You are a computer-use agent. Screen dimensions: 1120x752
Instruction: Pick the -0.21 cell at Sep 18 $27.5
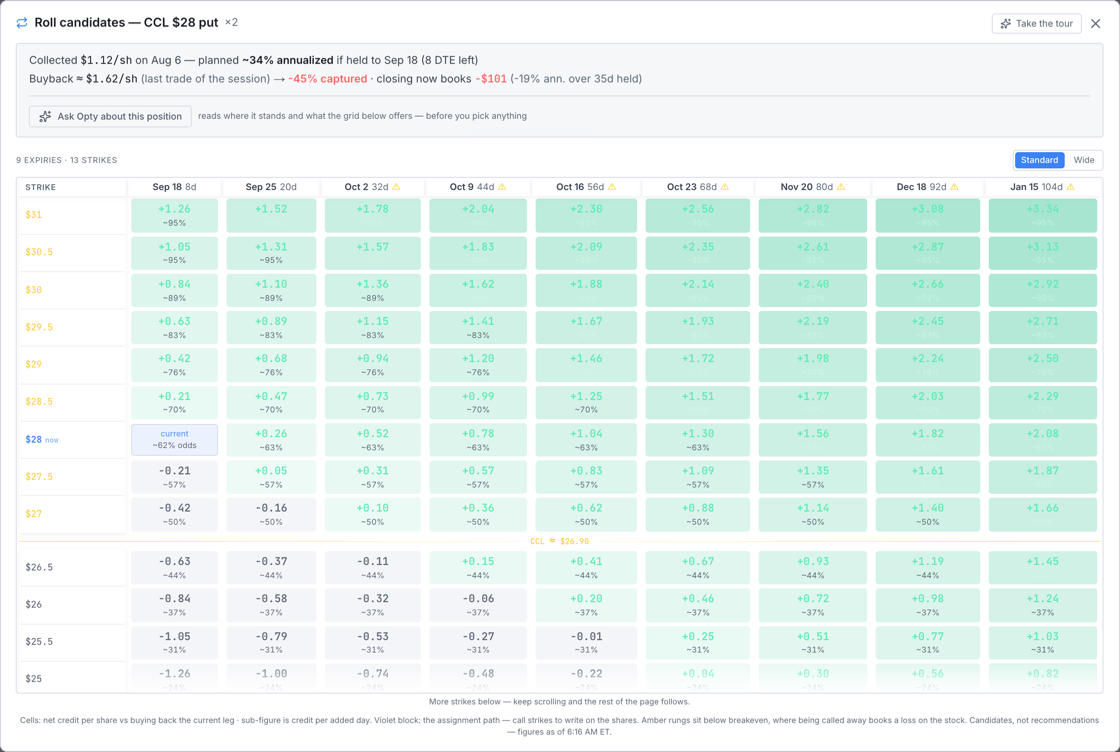(x=174, y=477)
